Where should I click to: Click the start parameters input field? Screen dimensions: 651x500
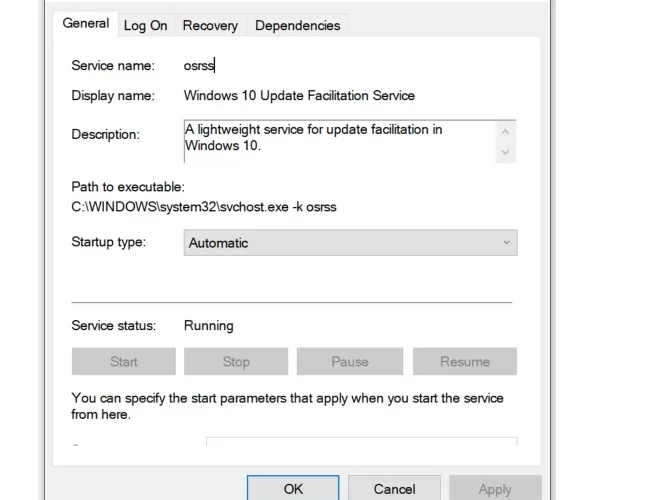pyautogui.click(x=362, y=441)
